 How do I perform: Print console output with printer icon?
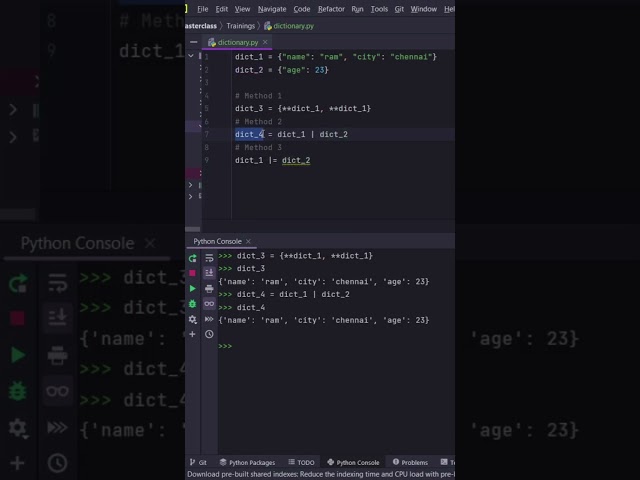209,289
